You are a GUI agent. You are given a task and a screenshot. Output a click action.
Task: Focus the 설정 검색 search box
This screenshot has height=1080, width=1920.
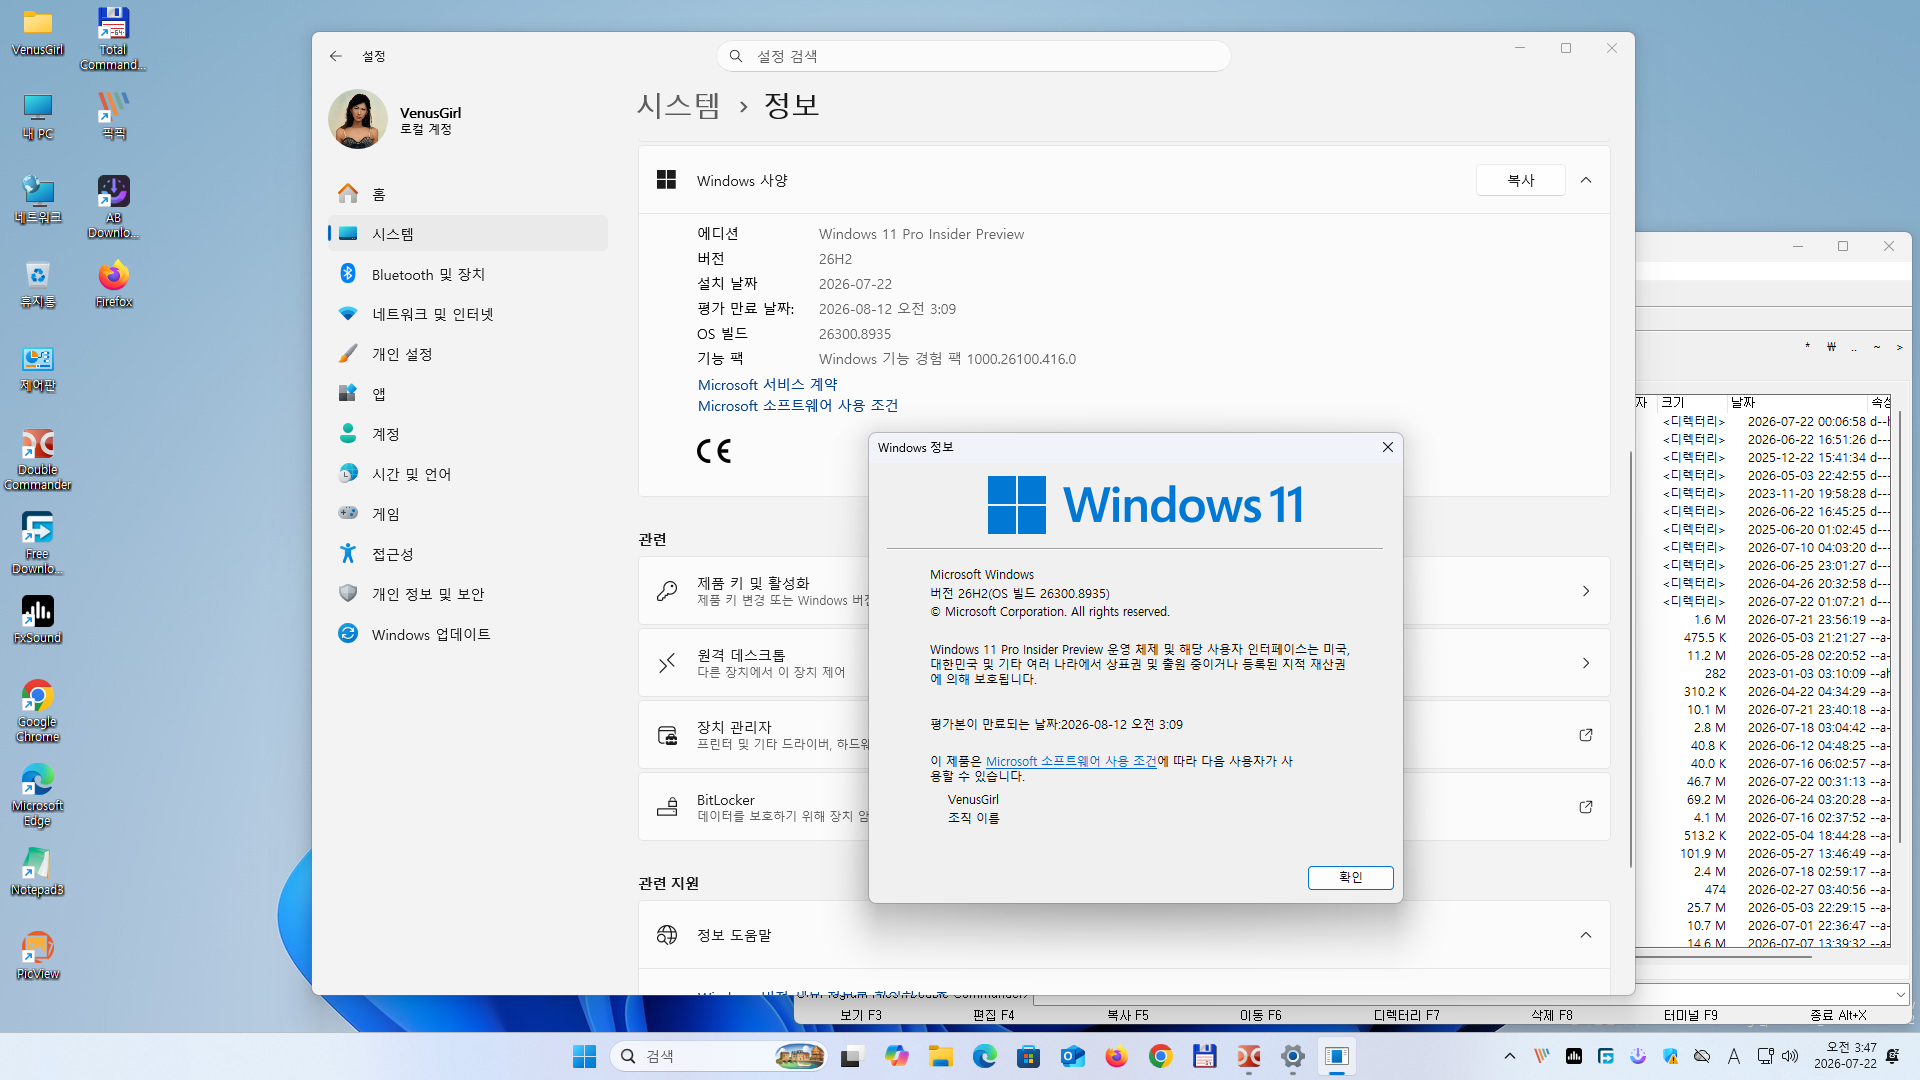[x=973, y=56]
